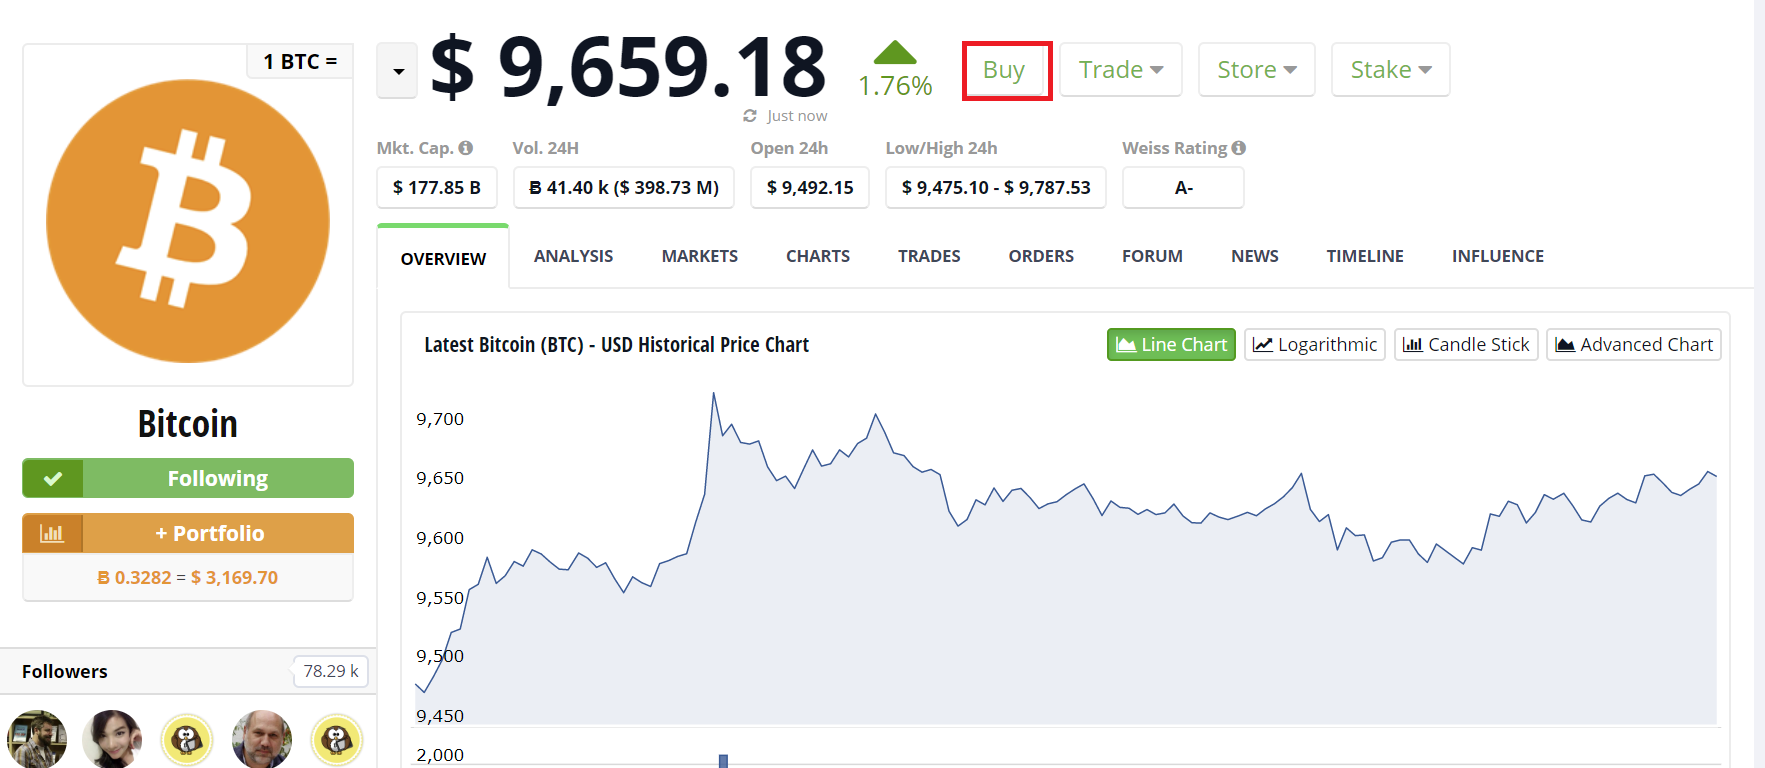The width and height of the screenshot is (1765, 768).
Task: Toggle the Following button for Bitcoin
Action: click(x=188, y=478)
